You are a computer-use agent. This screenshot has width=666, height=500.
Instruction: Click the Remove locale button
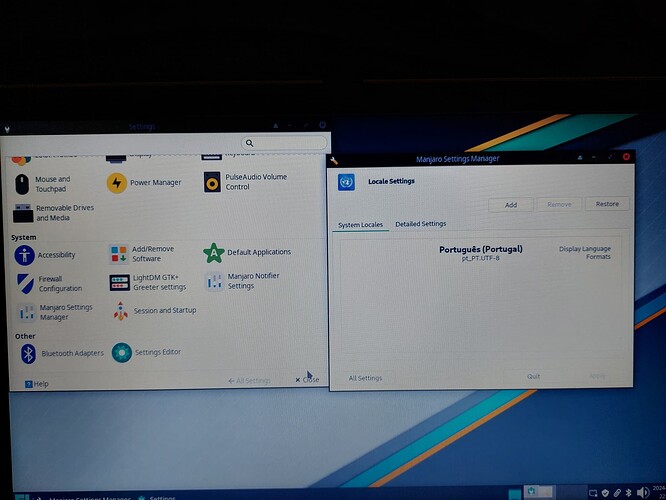point(559,204)
